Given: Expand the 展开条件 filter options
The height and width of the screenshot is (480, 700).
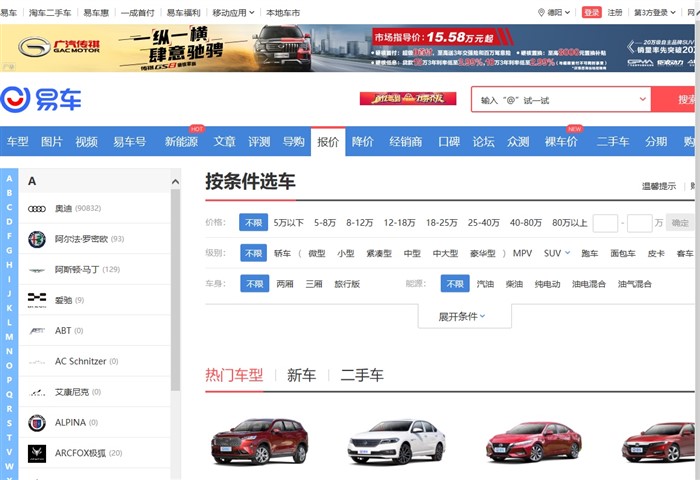Looking at the screenshot, I should click(x=464, y=317).
